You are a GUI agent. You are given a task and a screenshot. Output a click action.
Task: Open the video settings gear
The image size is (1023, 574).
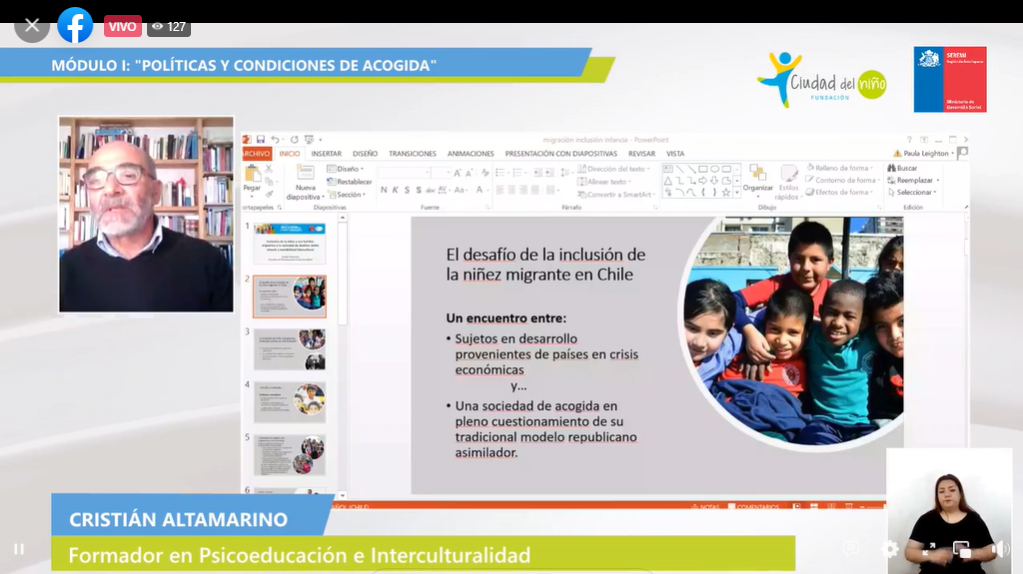point(889,548)
